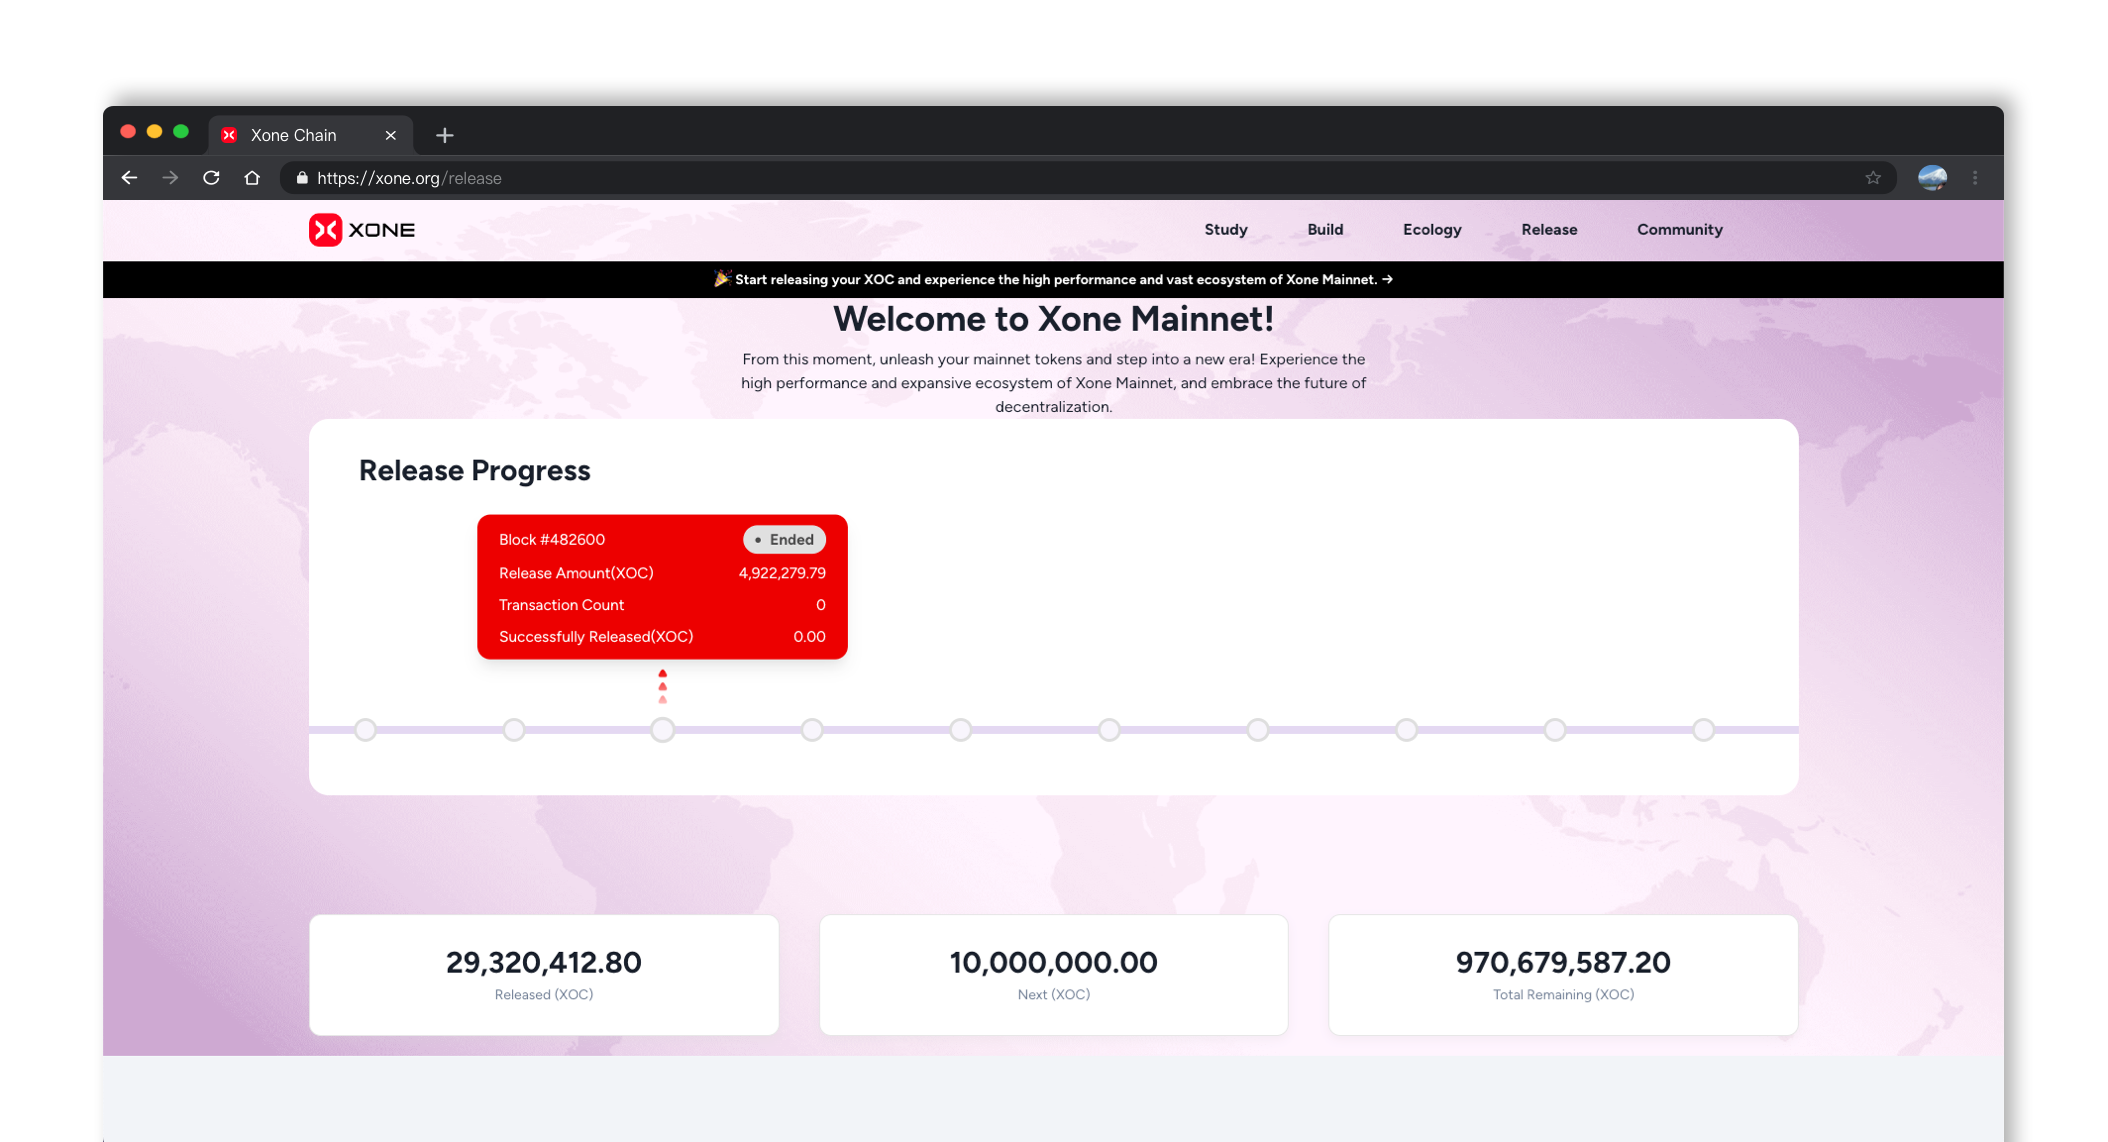Open the Build menu
The width and height of the screenshot is (2108, 1142).
point(1325,230)
